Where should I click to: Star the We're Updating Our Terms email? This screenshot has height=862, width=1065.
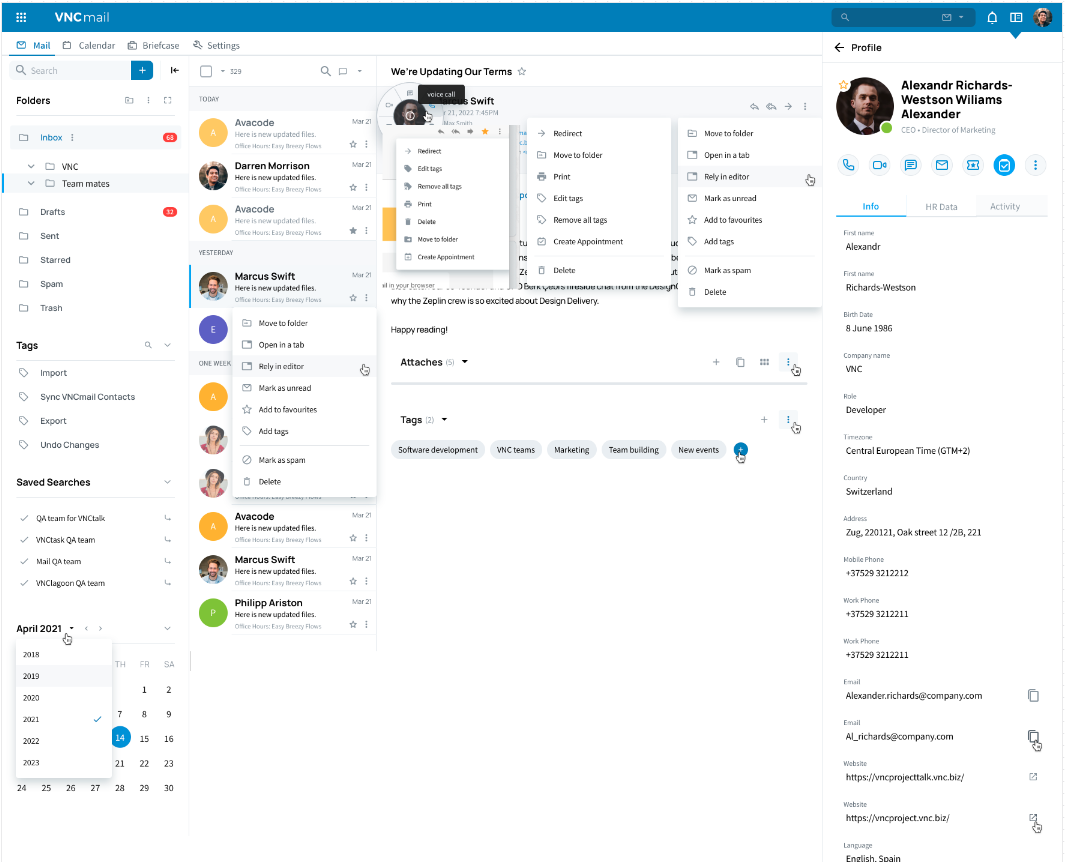[x=522, y=72]
